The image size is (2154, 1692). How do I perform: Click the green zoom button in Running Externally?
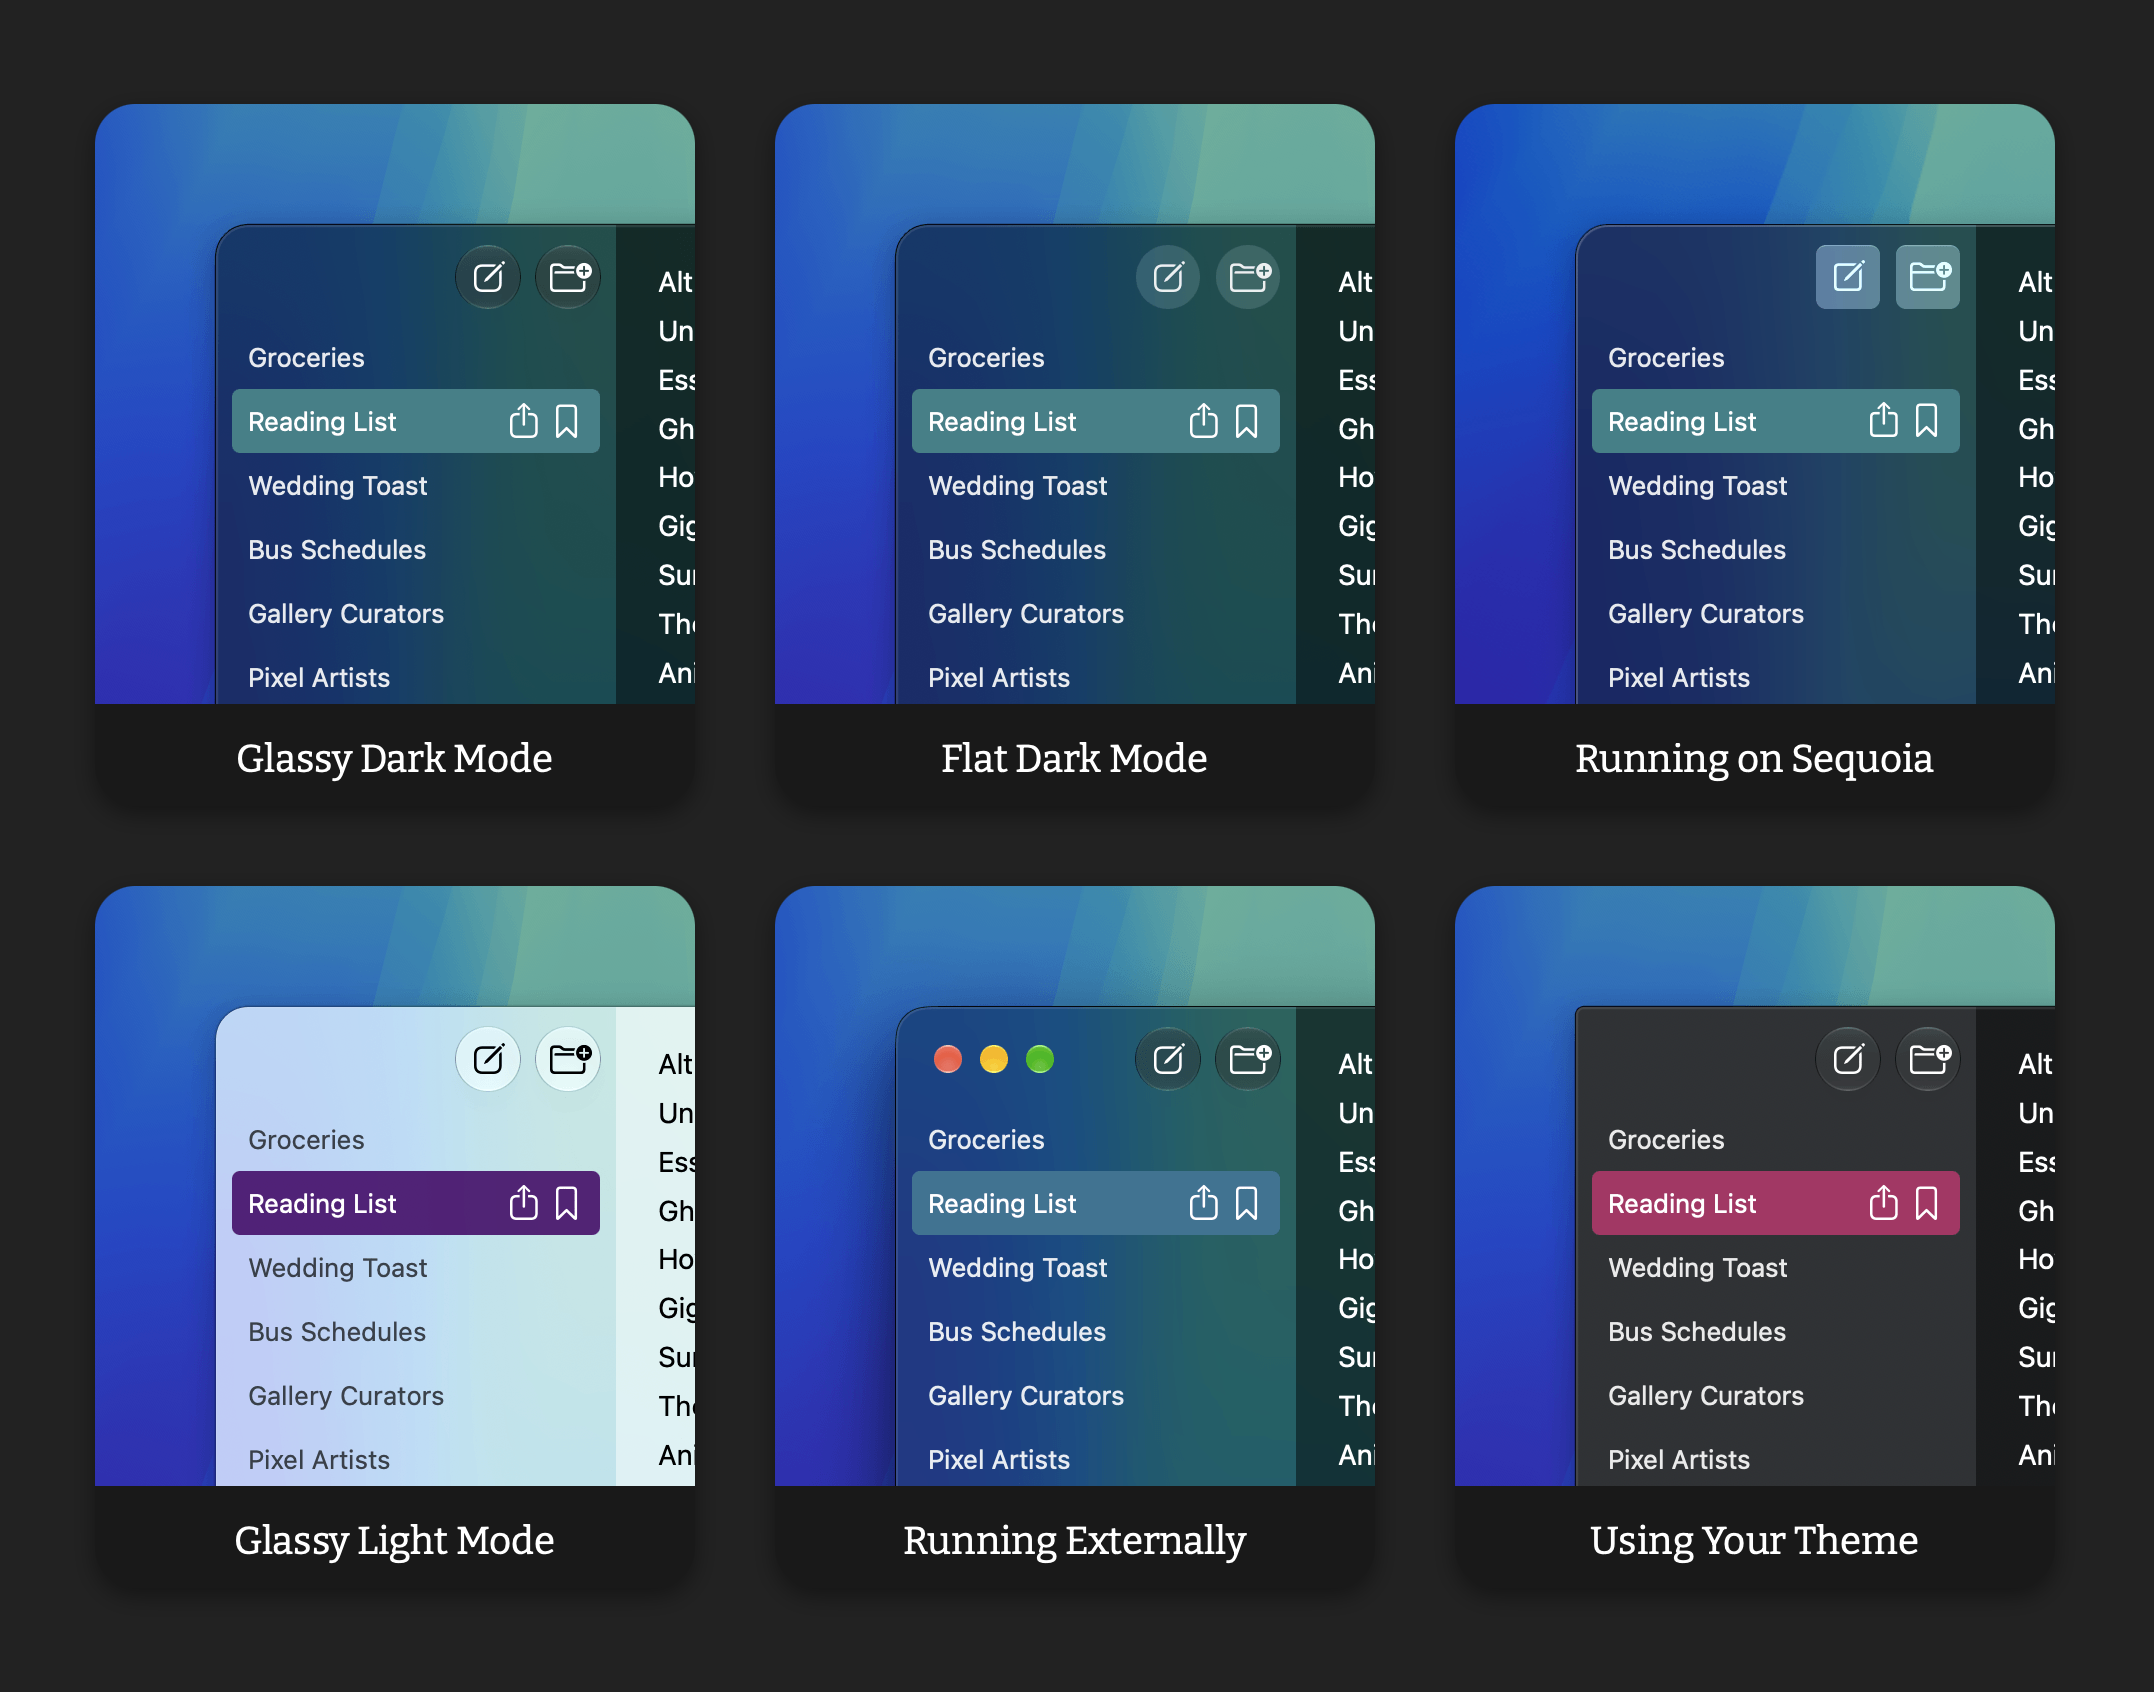point(1040,1059)
